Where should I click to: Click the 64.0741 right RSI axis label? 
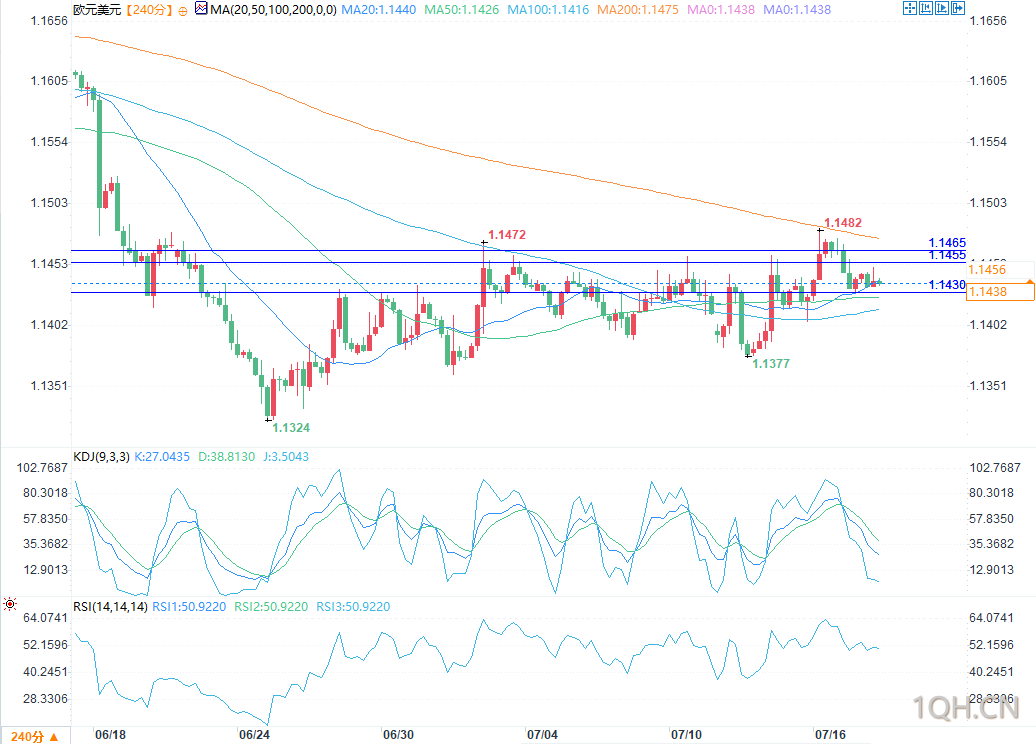point(991,618)
